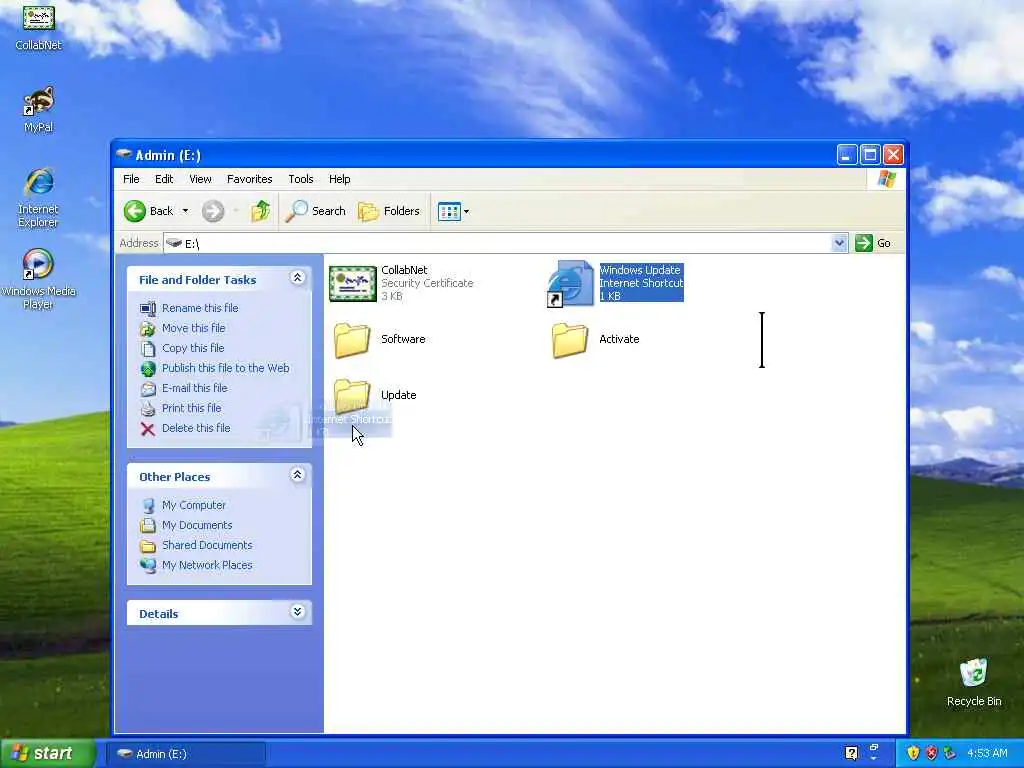This screenshot has width=1024, height=768.
Task: Click the Admin (E:) taskbar button
Action: click(x=186, y=754)
